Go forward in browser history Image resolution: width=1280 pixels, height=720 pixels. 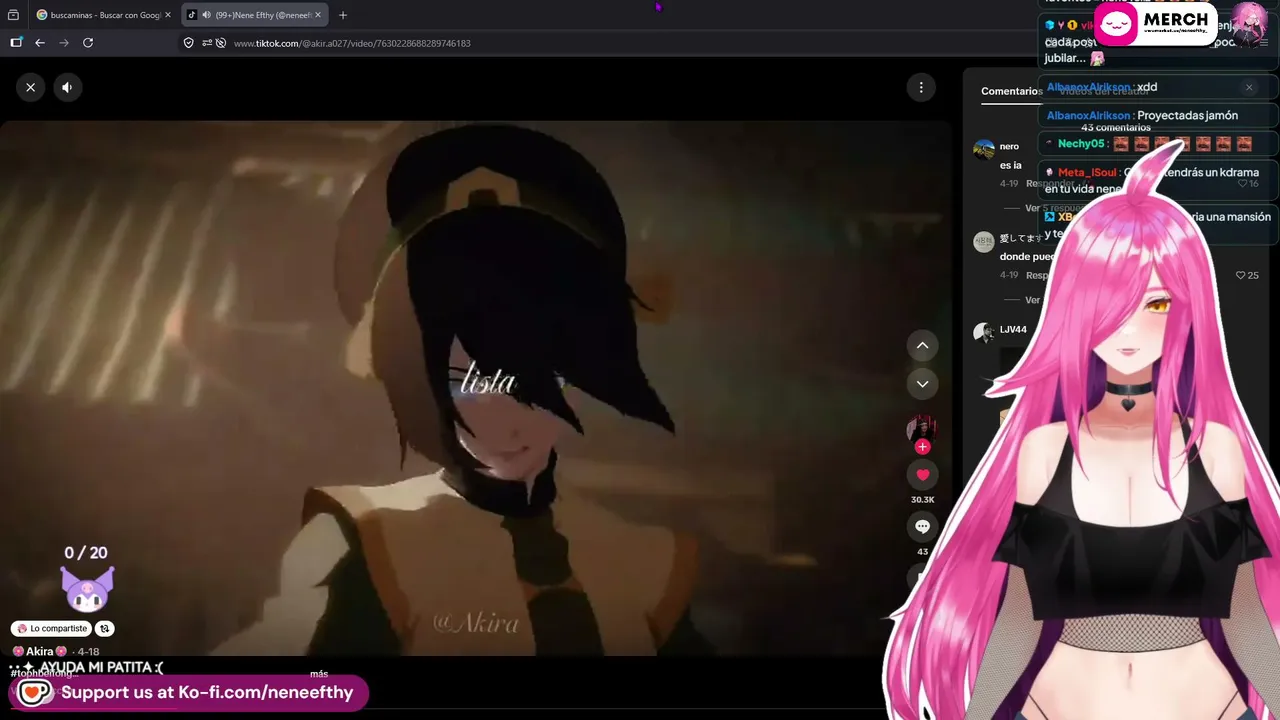[64, 43]
